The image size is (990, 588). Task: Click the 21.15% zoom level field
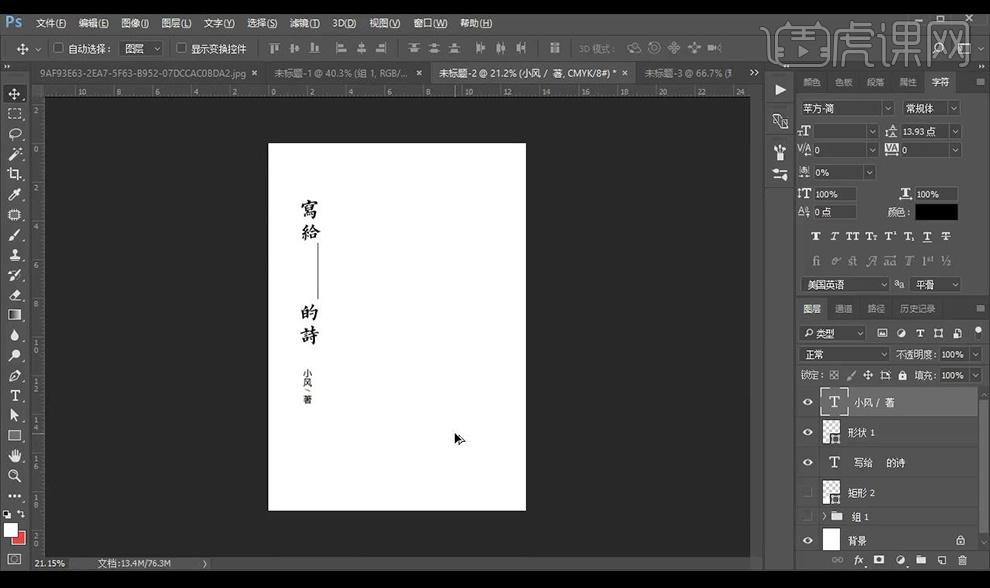pyautogui.click(x=49, y=563)
